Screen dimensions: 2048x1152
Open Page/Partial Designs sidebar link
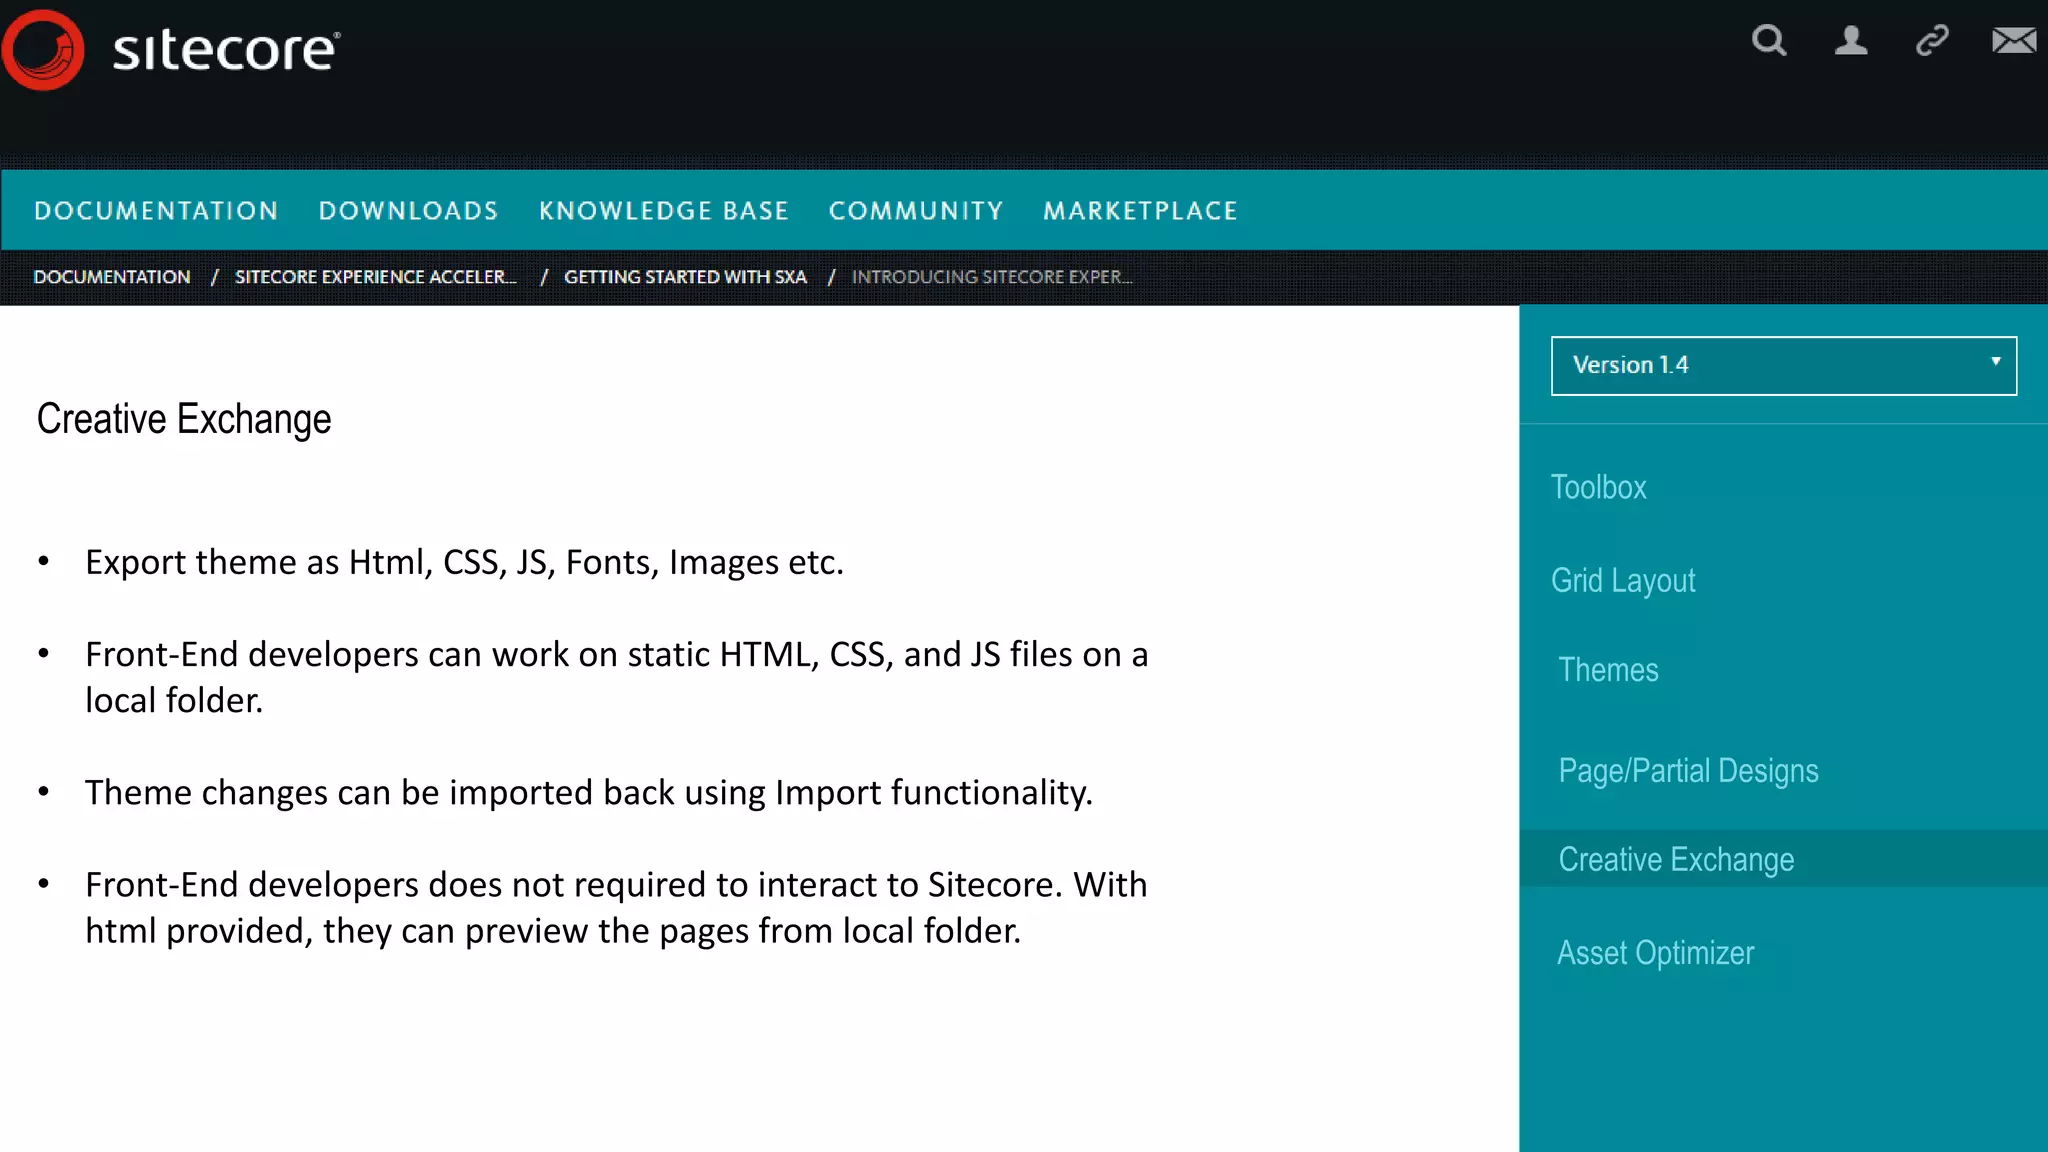1688,771
